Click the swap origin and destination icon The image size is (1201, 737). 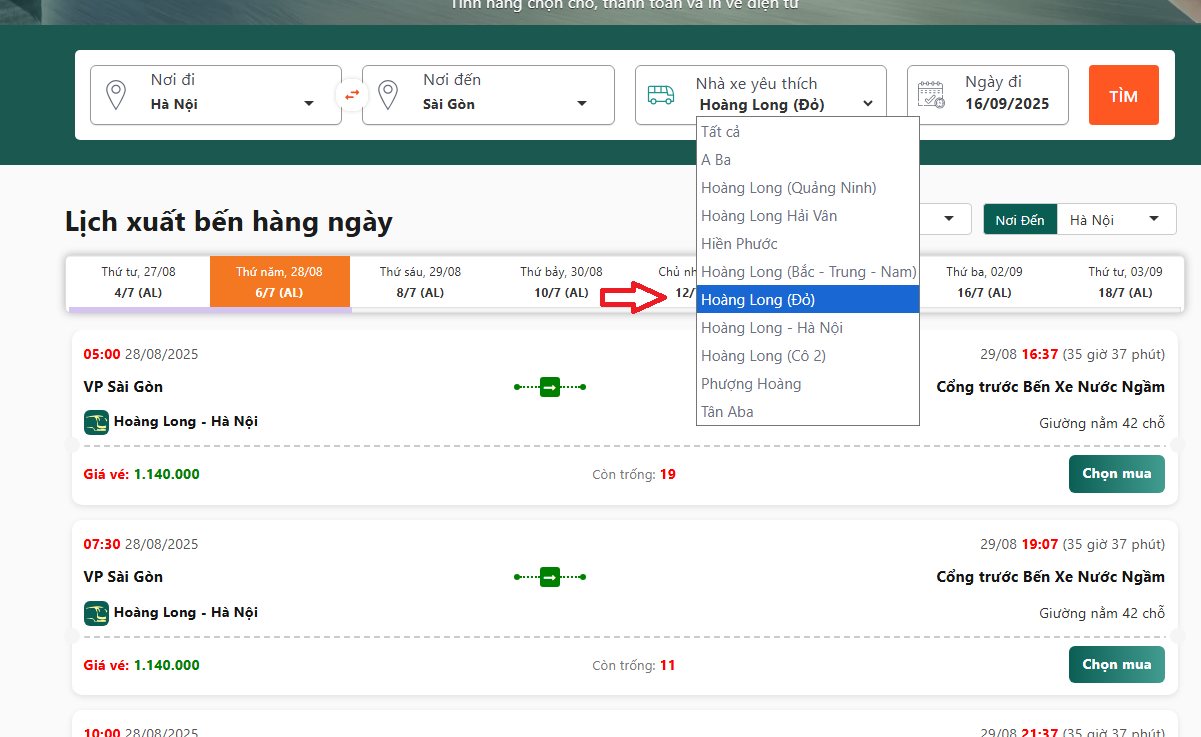pos(352,95)
